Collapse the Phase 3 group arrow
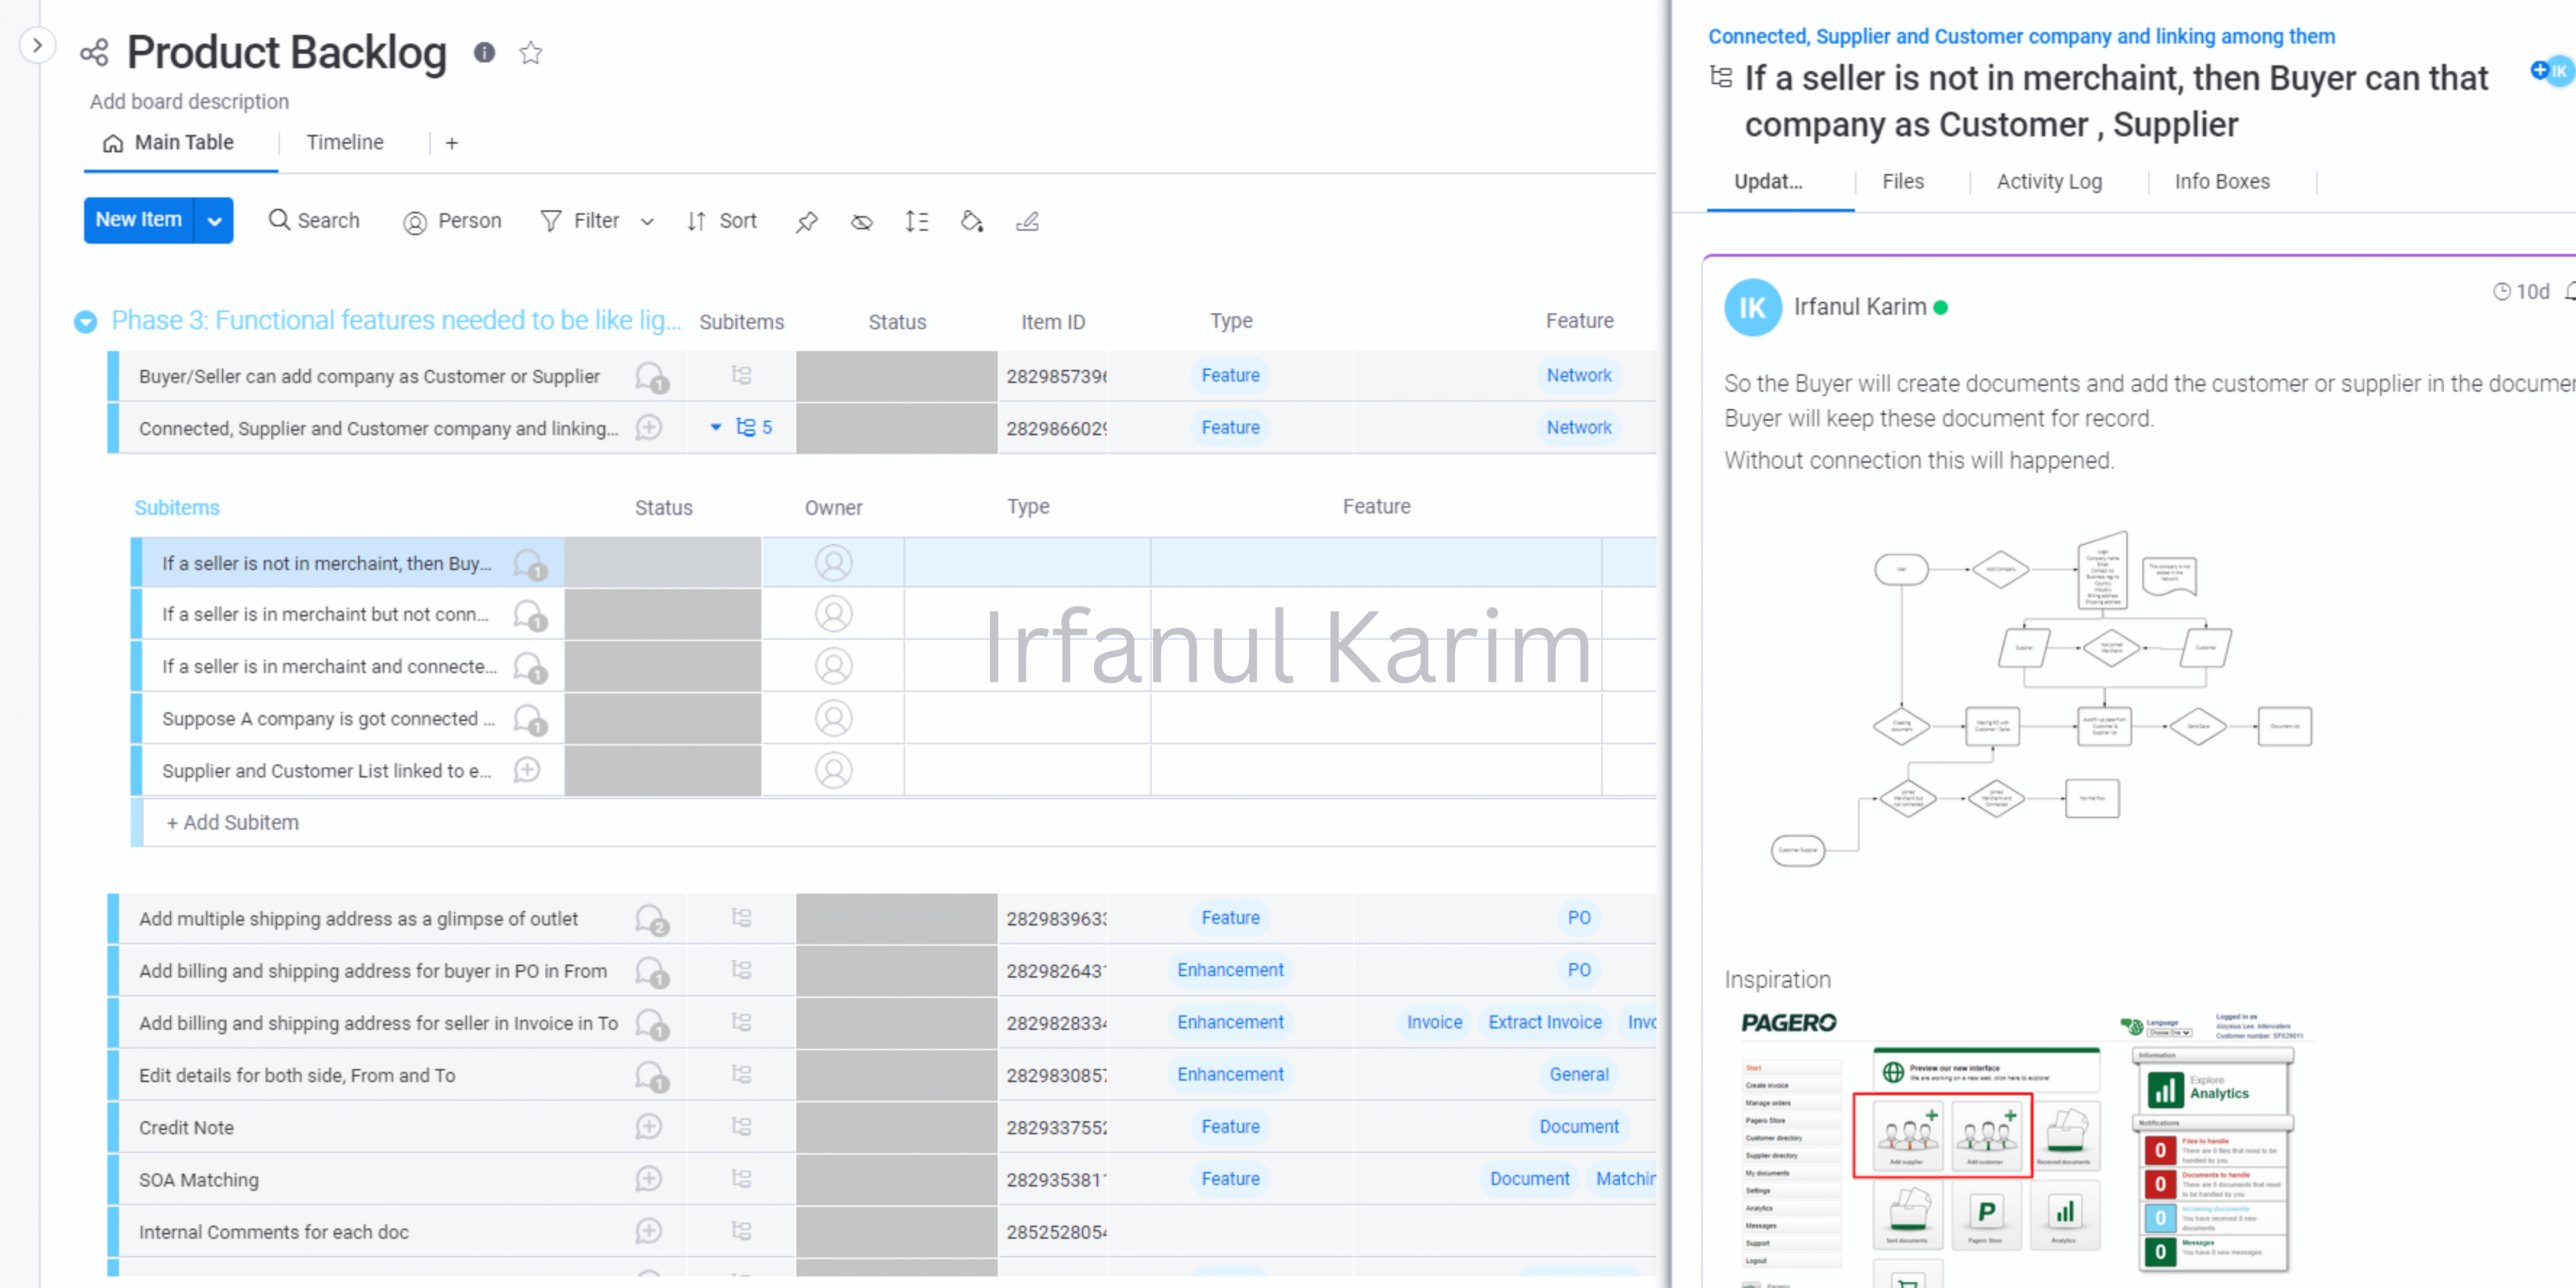 [x=86, y=322]
